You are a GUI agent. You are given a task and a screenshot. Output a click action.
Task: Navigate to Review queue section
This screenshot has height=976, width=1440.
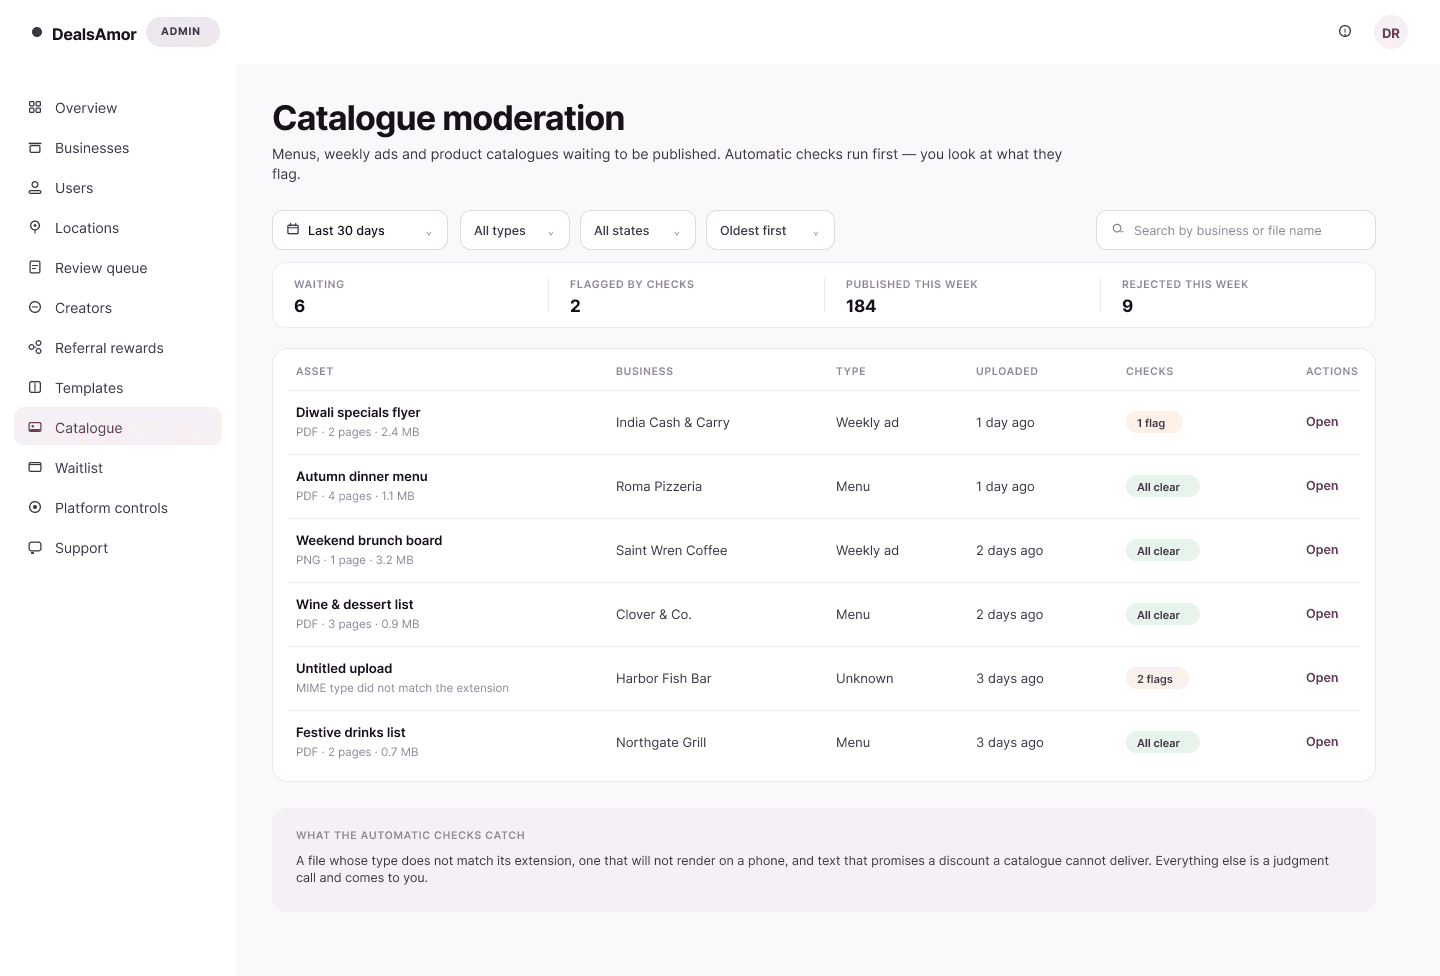(x=118, y=268)
